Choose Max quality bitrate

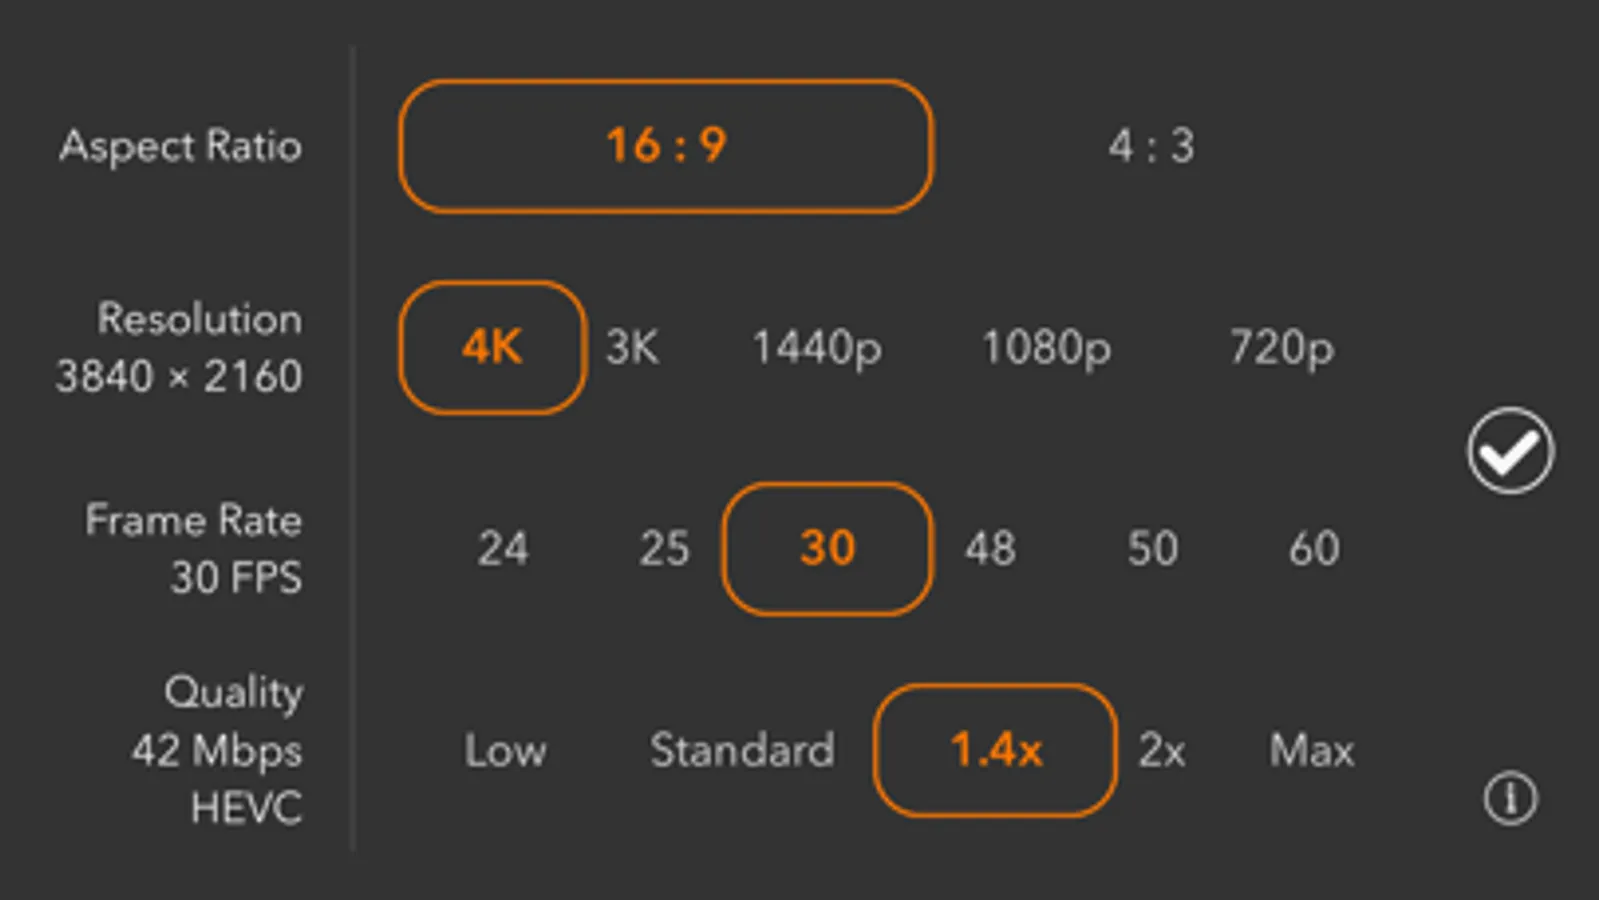(x=1311, y=750)
